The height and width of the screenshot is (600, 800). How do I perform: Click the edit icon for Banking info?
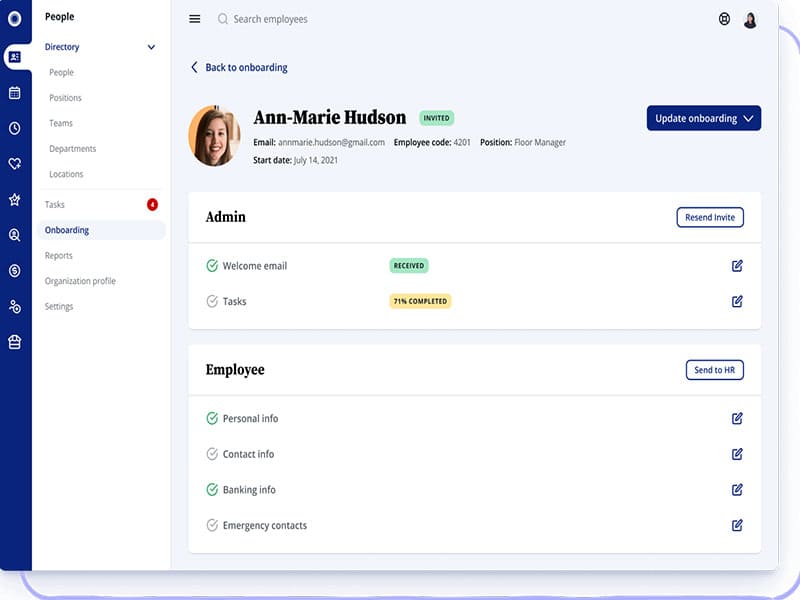coord(737,490)
